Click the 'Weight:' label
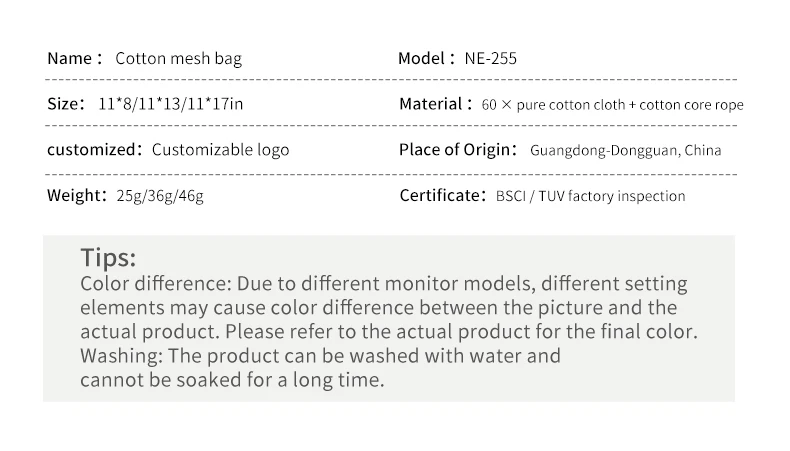Viewport: 790px width, 451px height. pos(76,195)
